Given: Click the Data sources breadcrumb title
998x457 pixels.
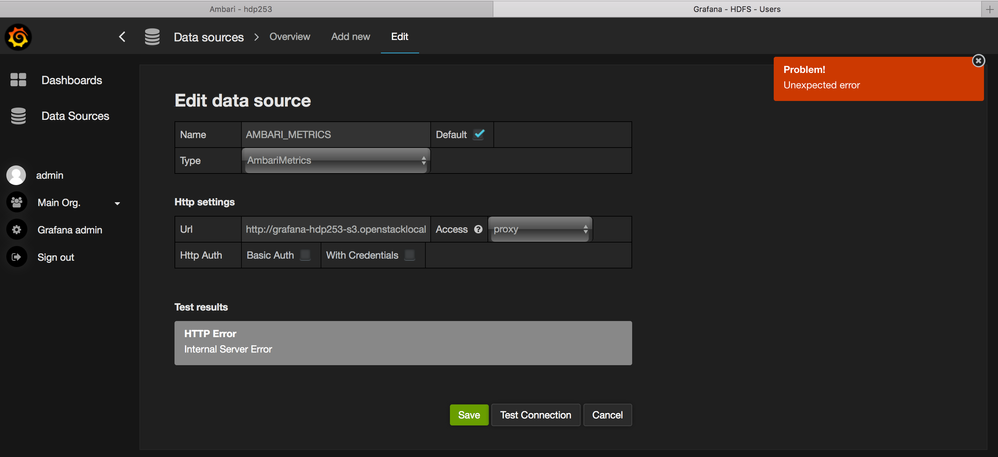Looking at the screenshot, I should 209,37.
